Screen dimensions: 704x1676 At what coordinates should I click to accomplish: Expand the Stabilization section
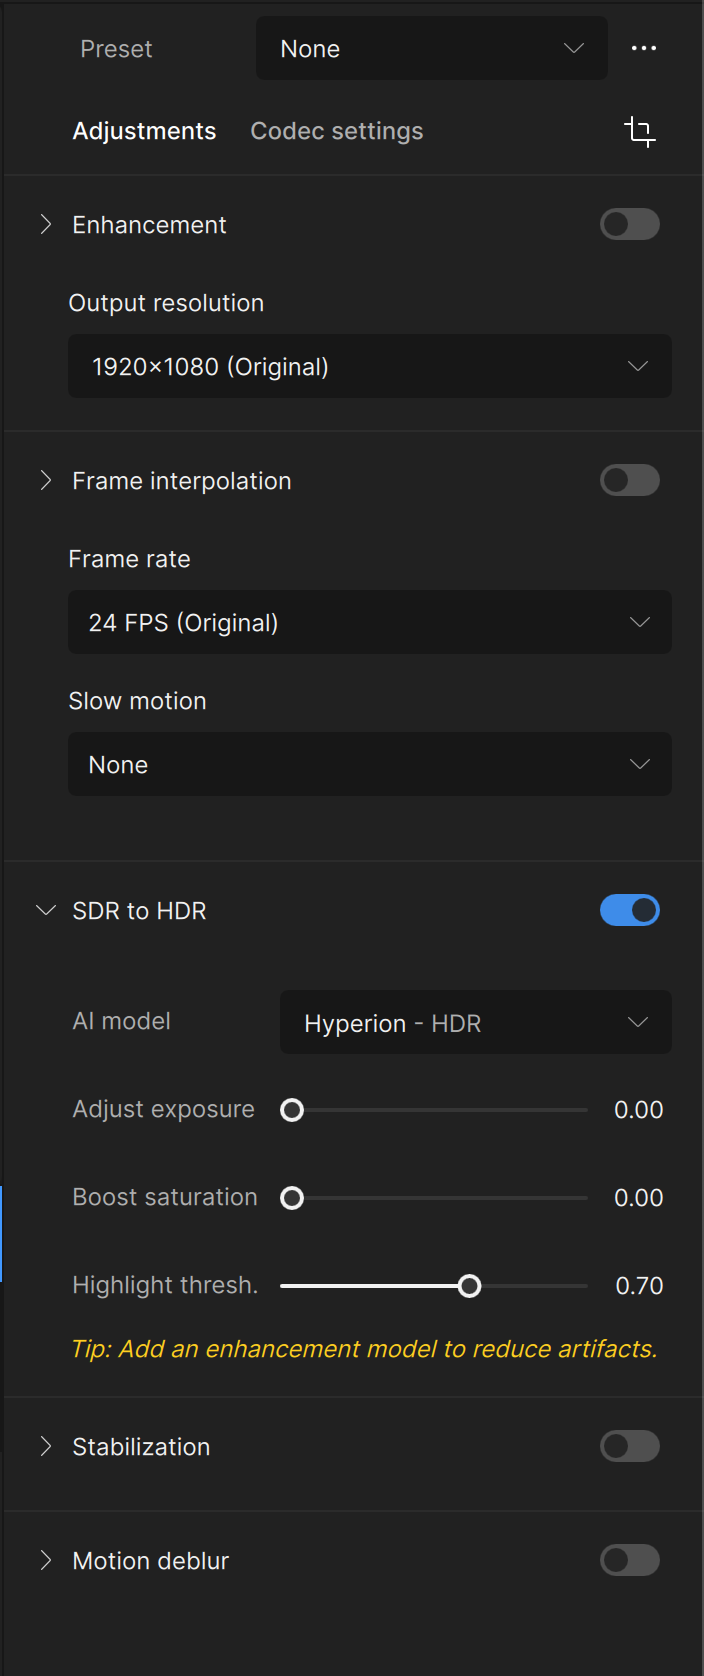(x=45, y=1446)
